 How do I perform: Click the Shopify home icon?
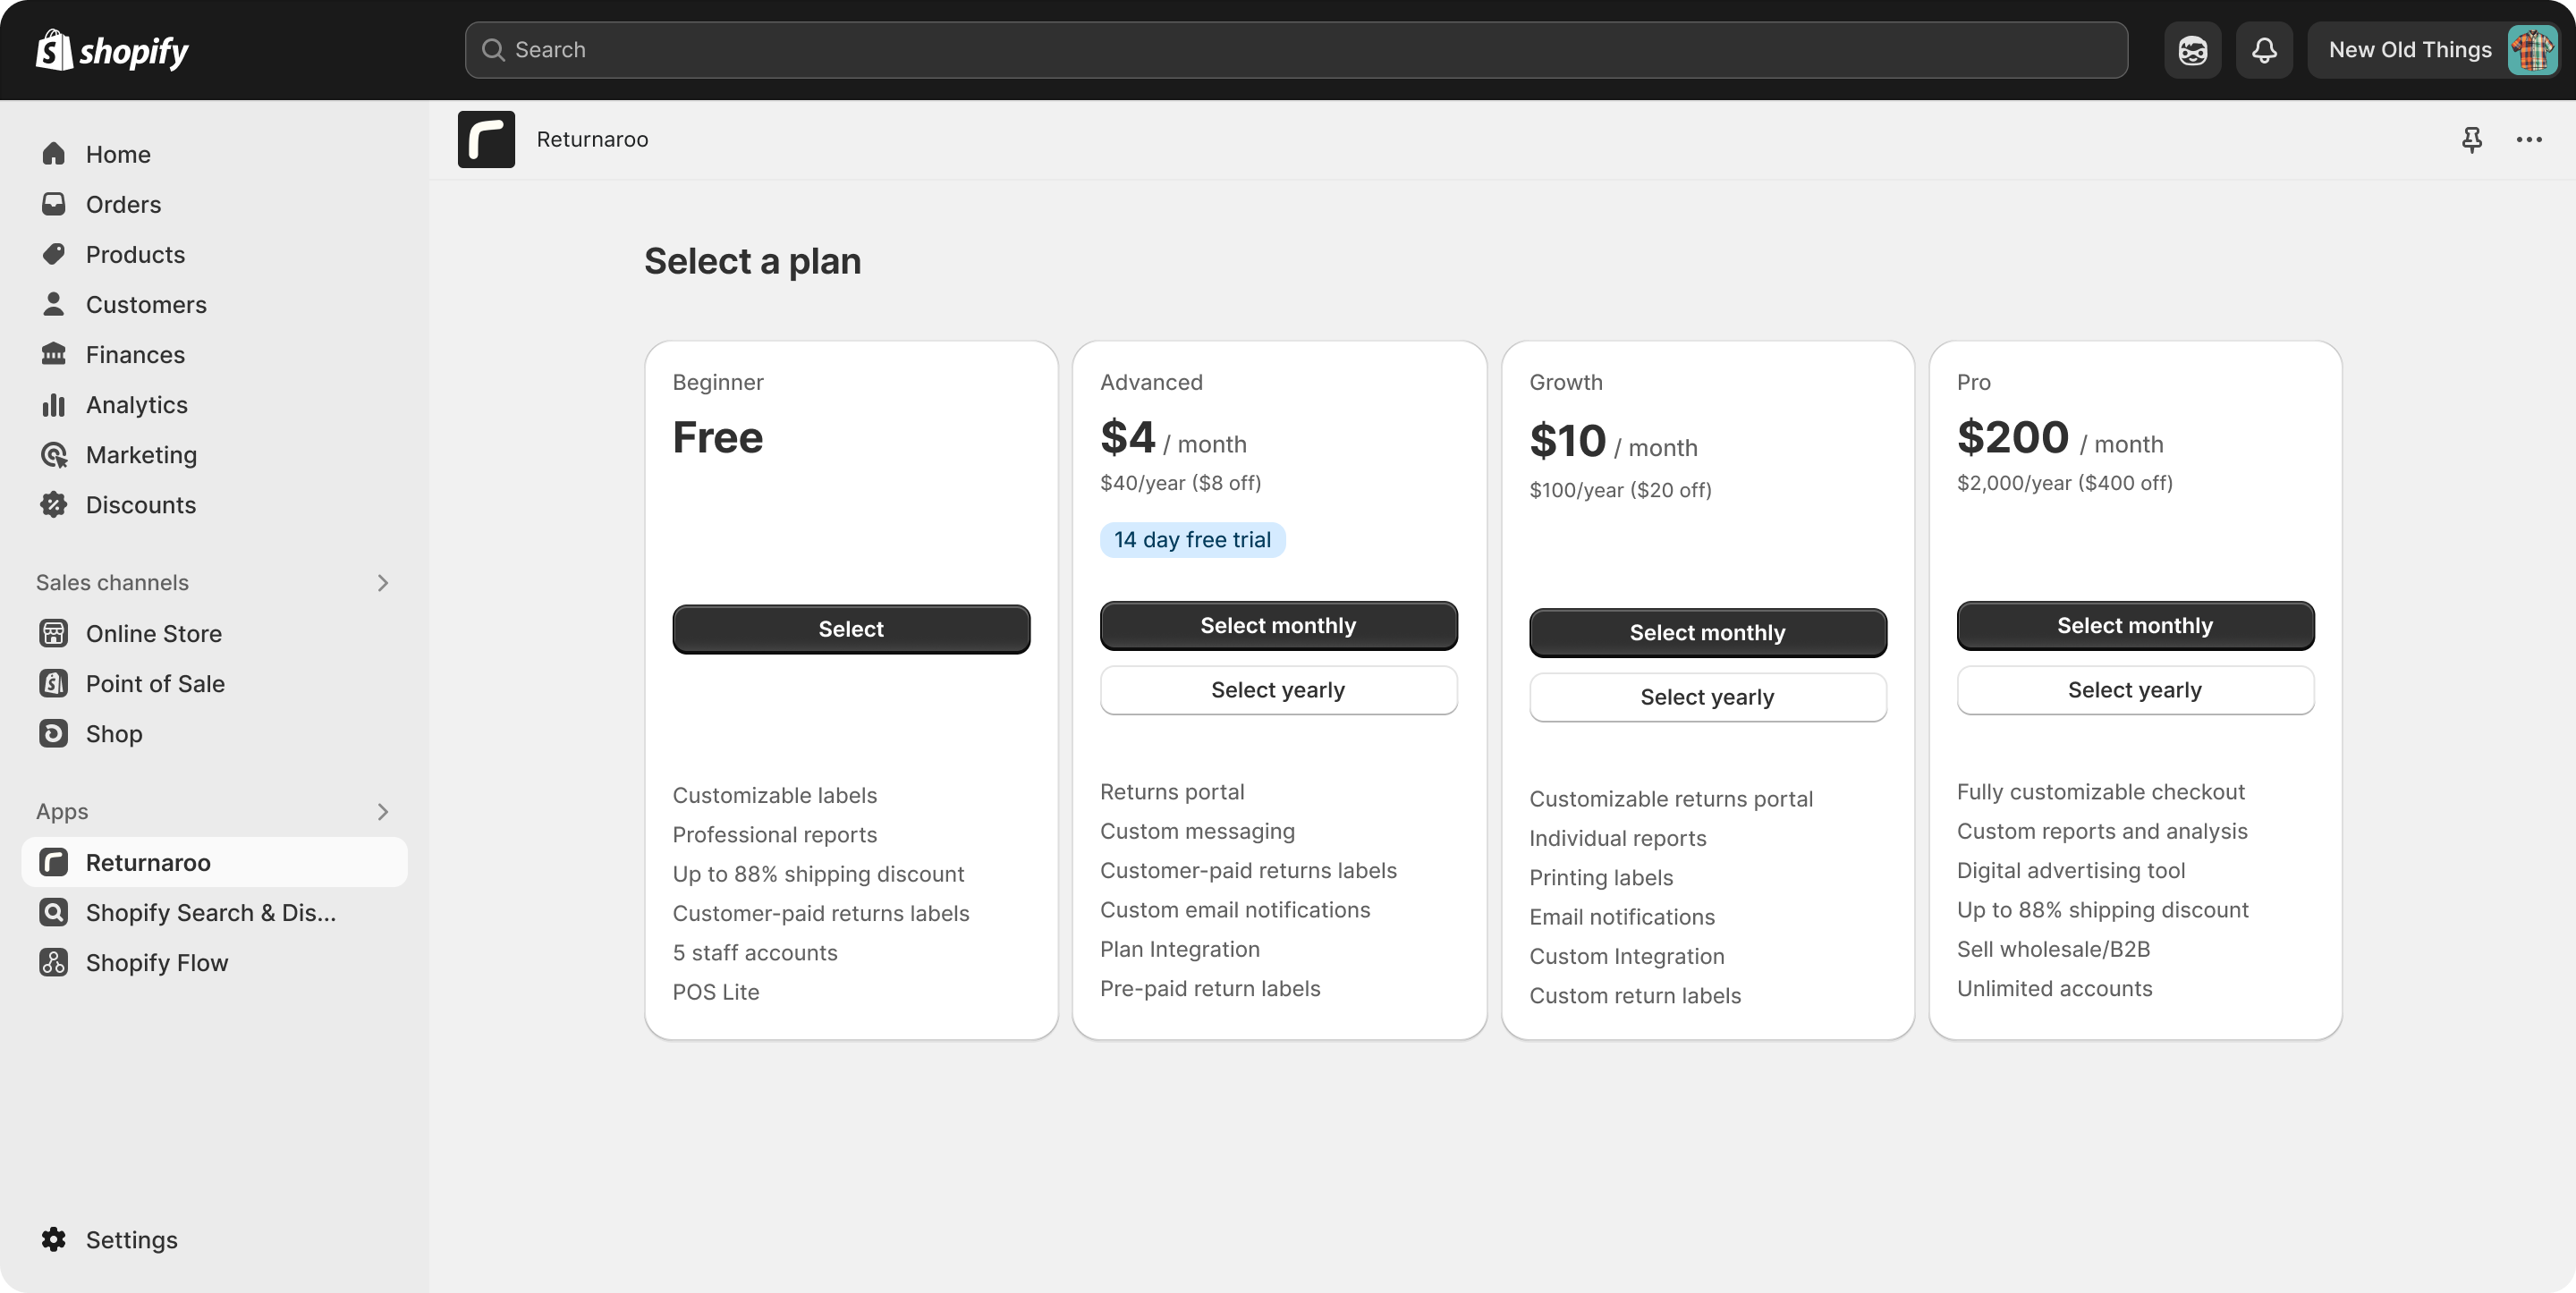(49, 49)
